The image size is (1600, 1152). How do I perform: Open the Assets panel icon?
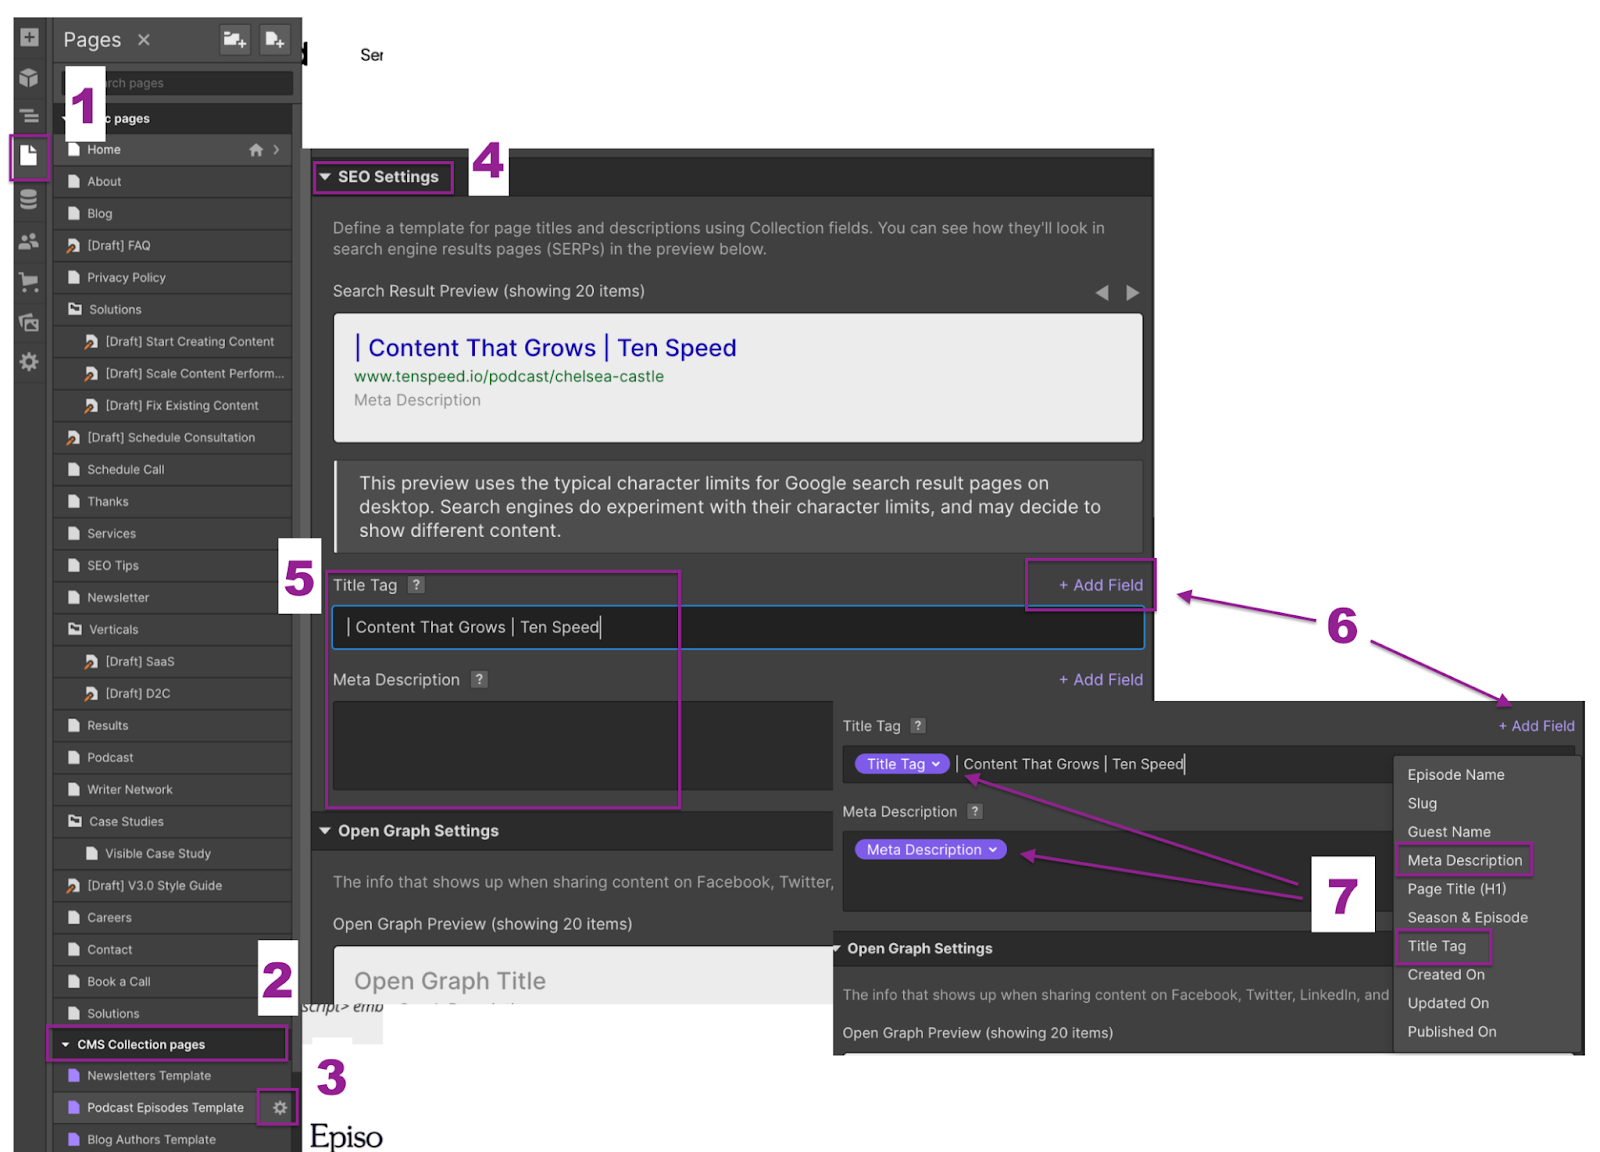pyautogui.click(x=29, y=322)
